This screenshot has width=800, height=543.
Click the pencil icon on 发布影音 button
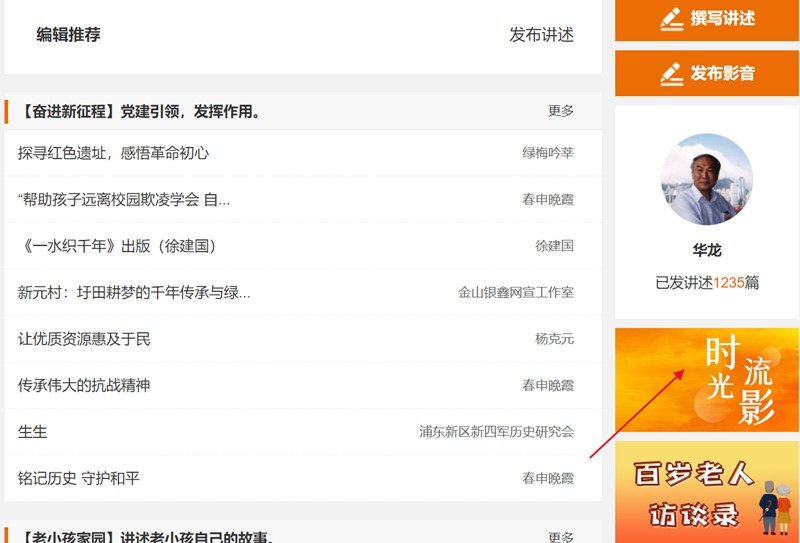[x=672, y=73]
